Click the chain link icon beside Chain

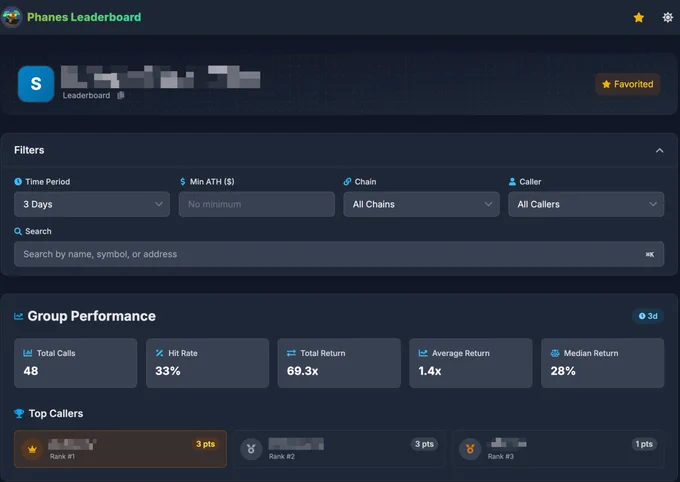pyautogui.click(x=347, y=182)
